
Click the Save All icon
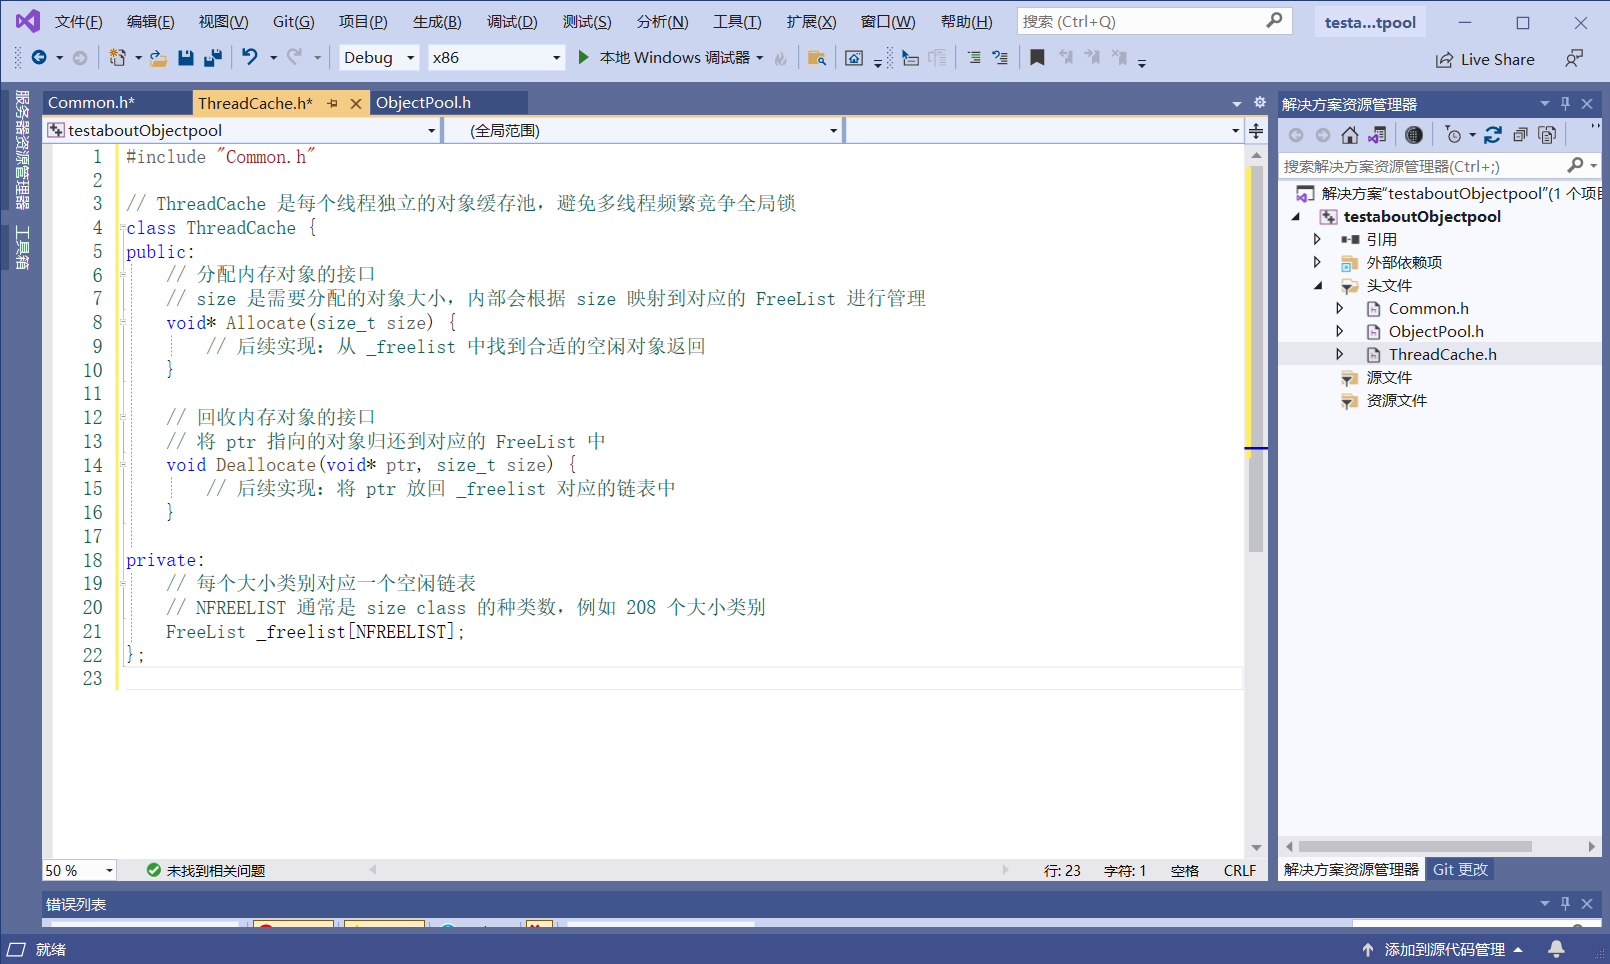click(x=213, y=58)
